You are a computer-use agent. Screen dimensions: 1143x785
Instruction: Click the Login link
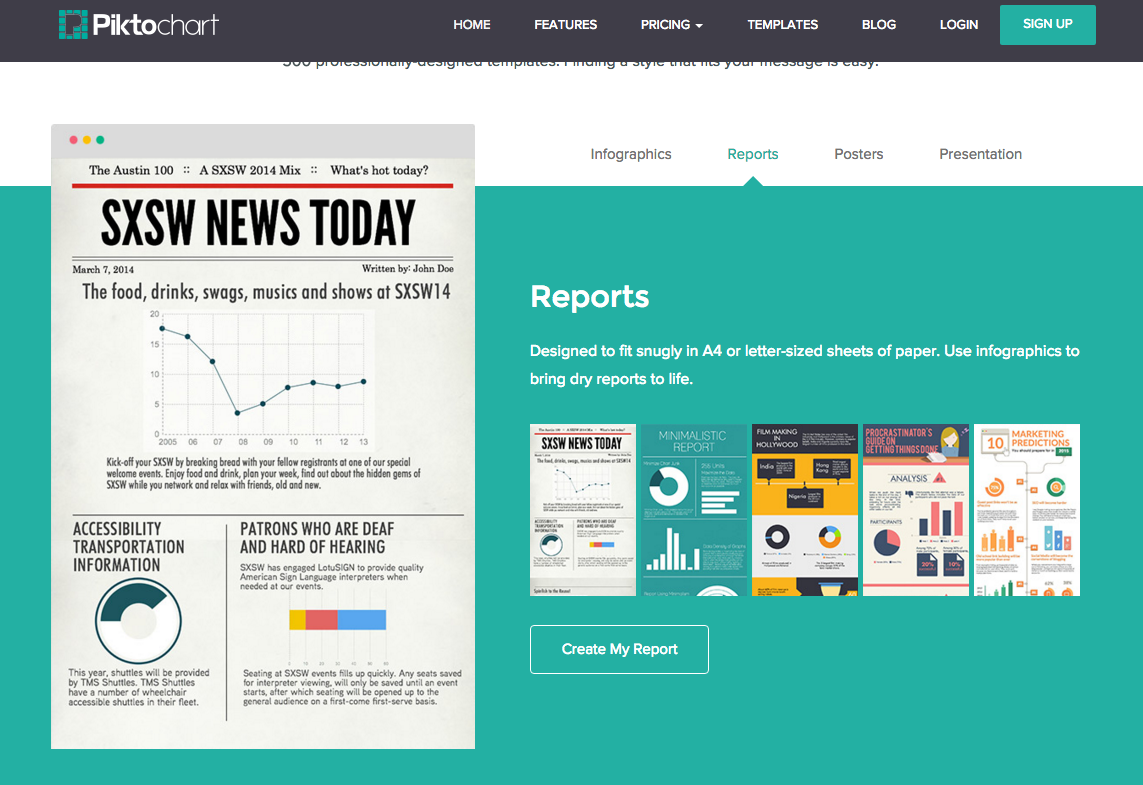click(x=958, y=24)
